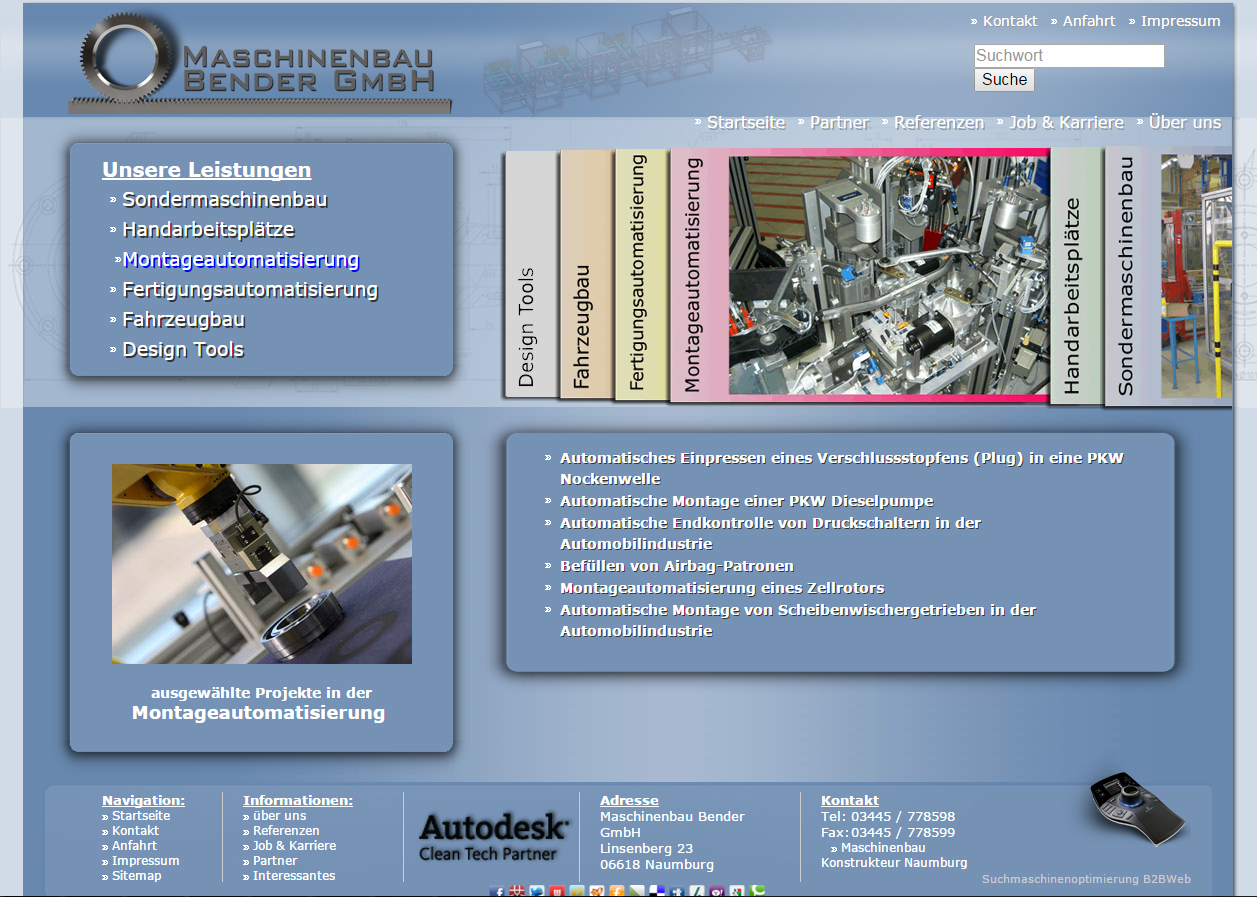Screen dimensions: 1257x897
Task: Open the Suchmaschinenoptimierung B2BWeb link
Action: click(x=1086, y=880)
